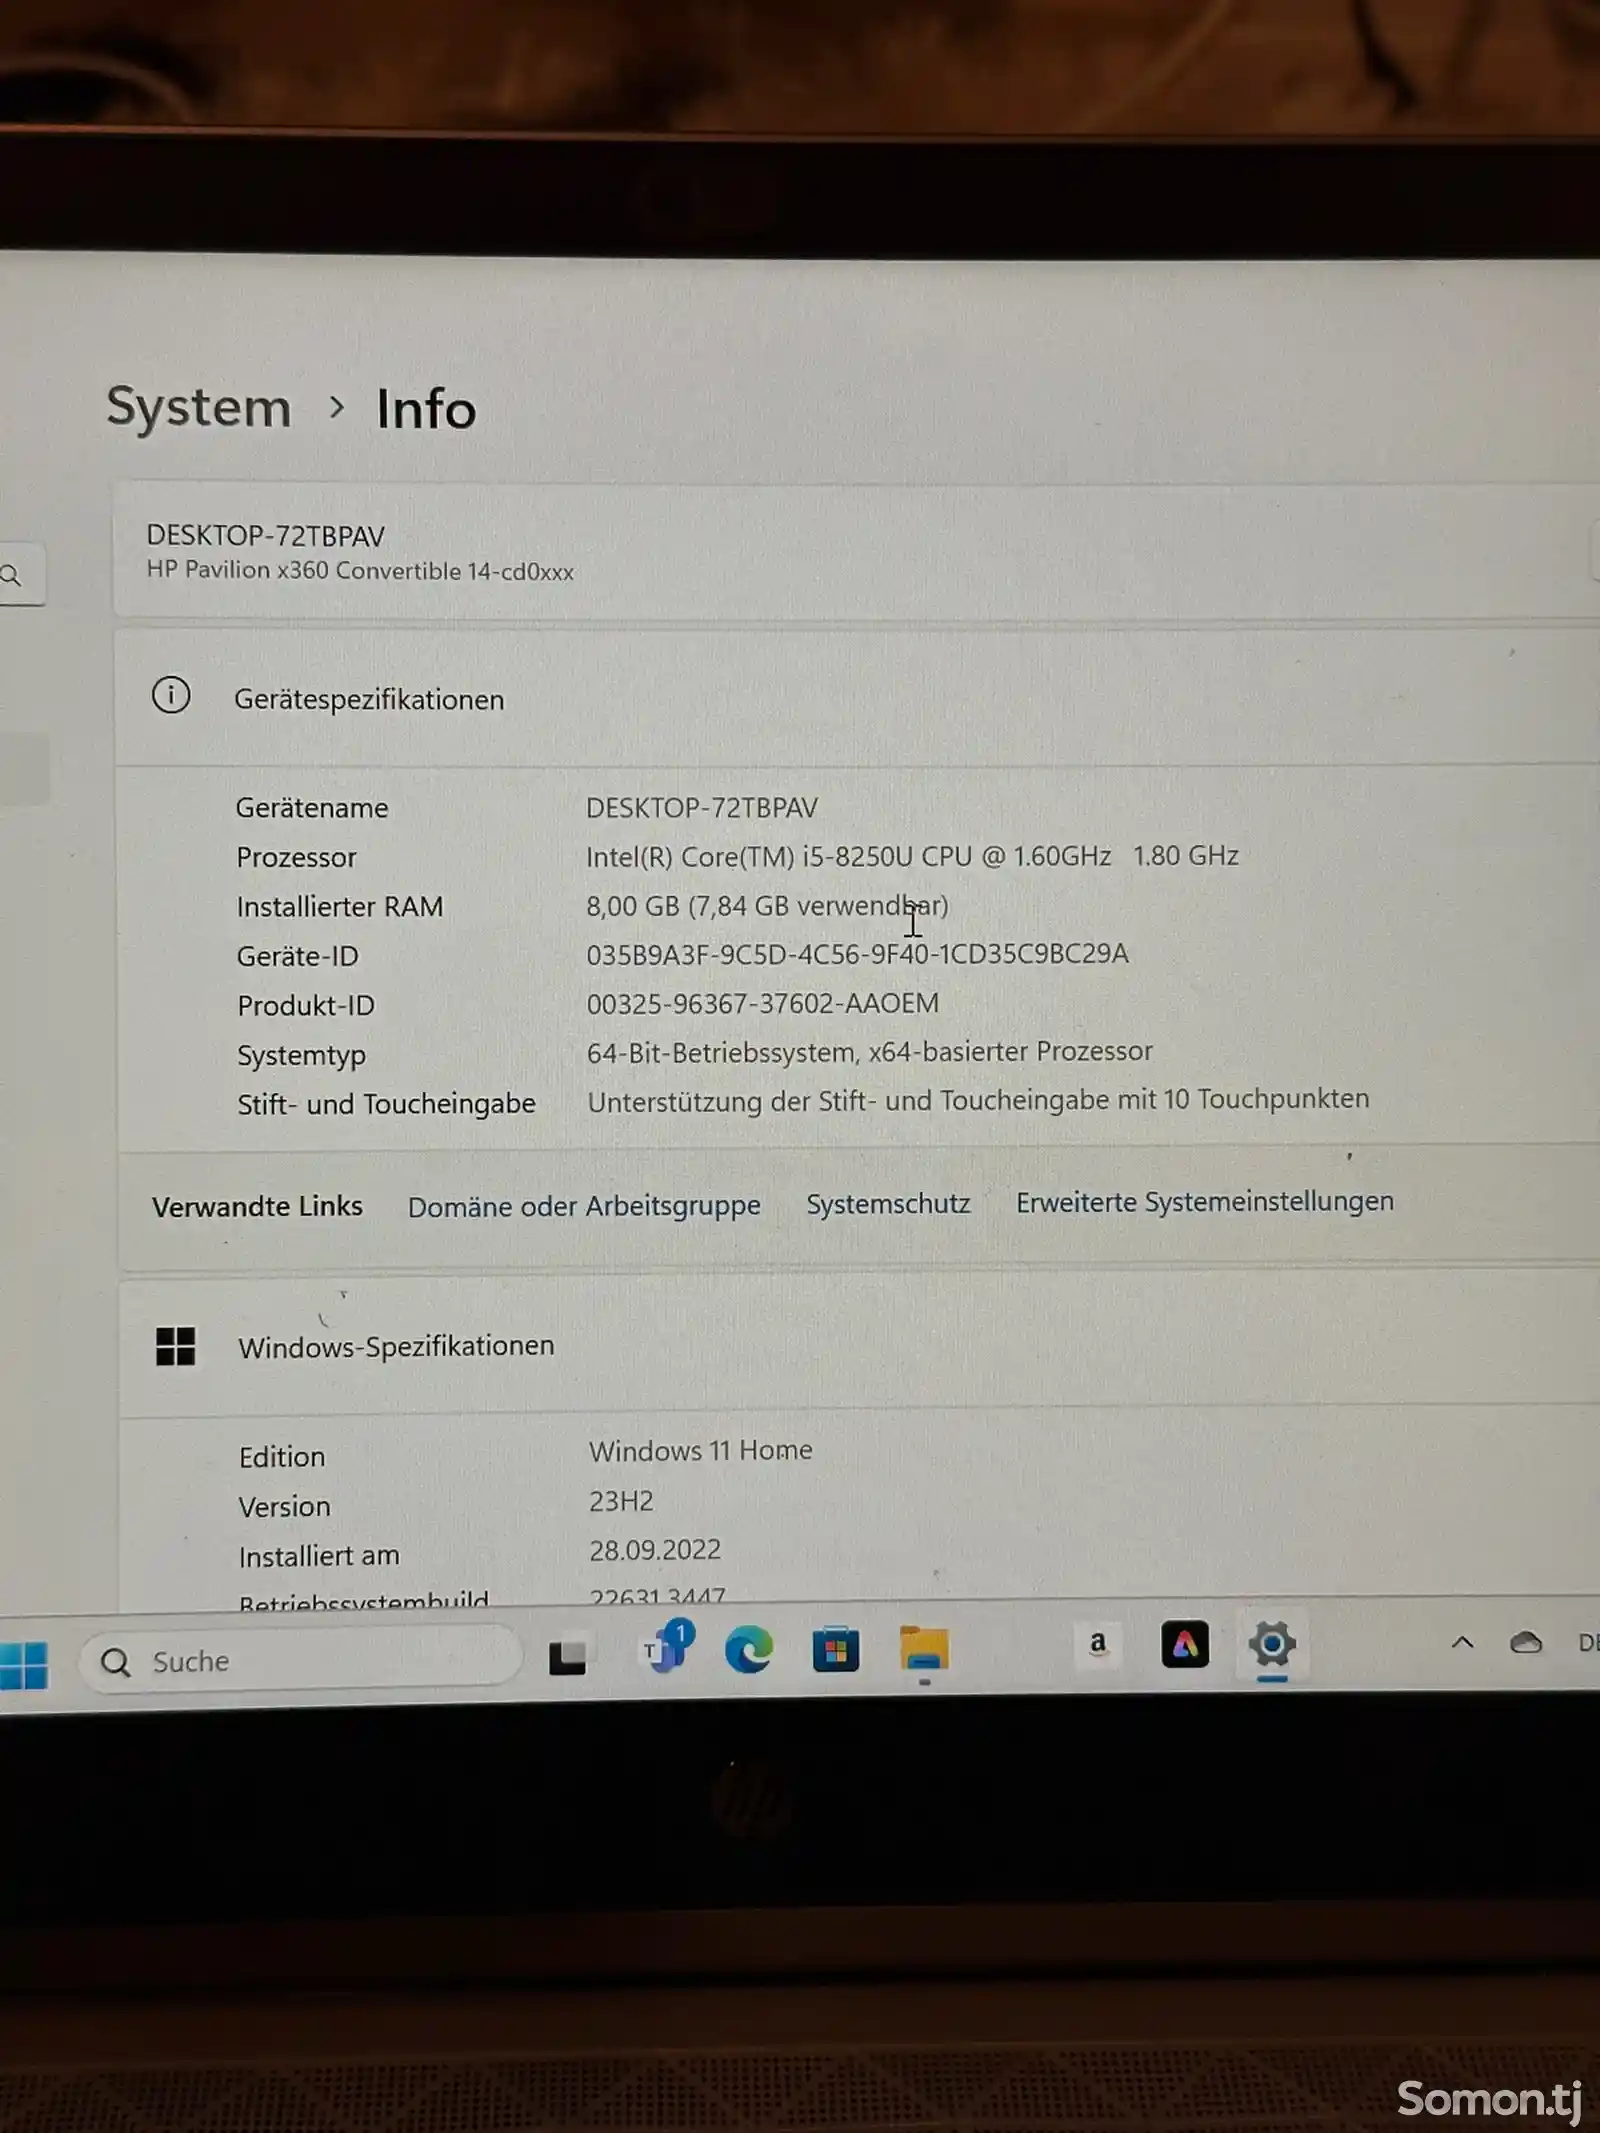Open the Windows Start menu

(x=24, y=1665)
